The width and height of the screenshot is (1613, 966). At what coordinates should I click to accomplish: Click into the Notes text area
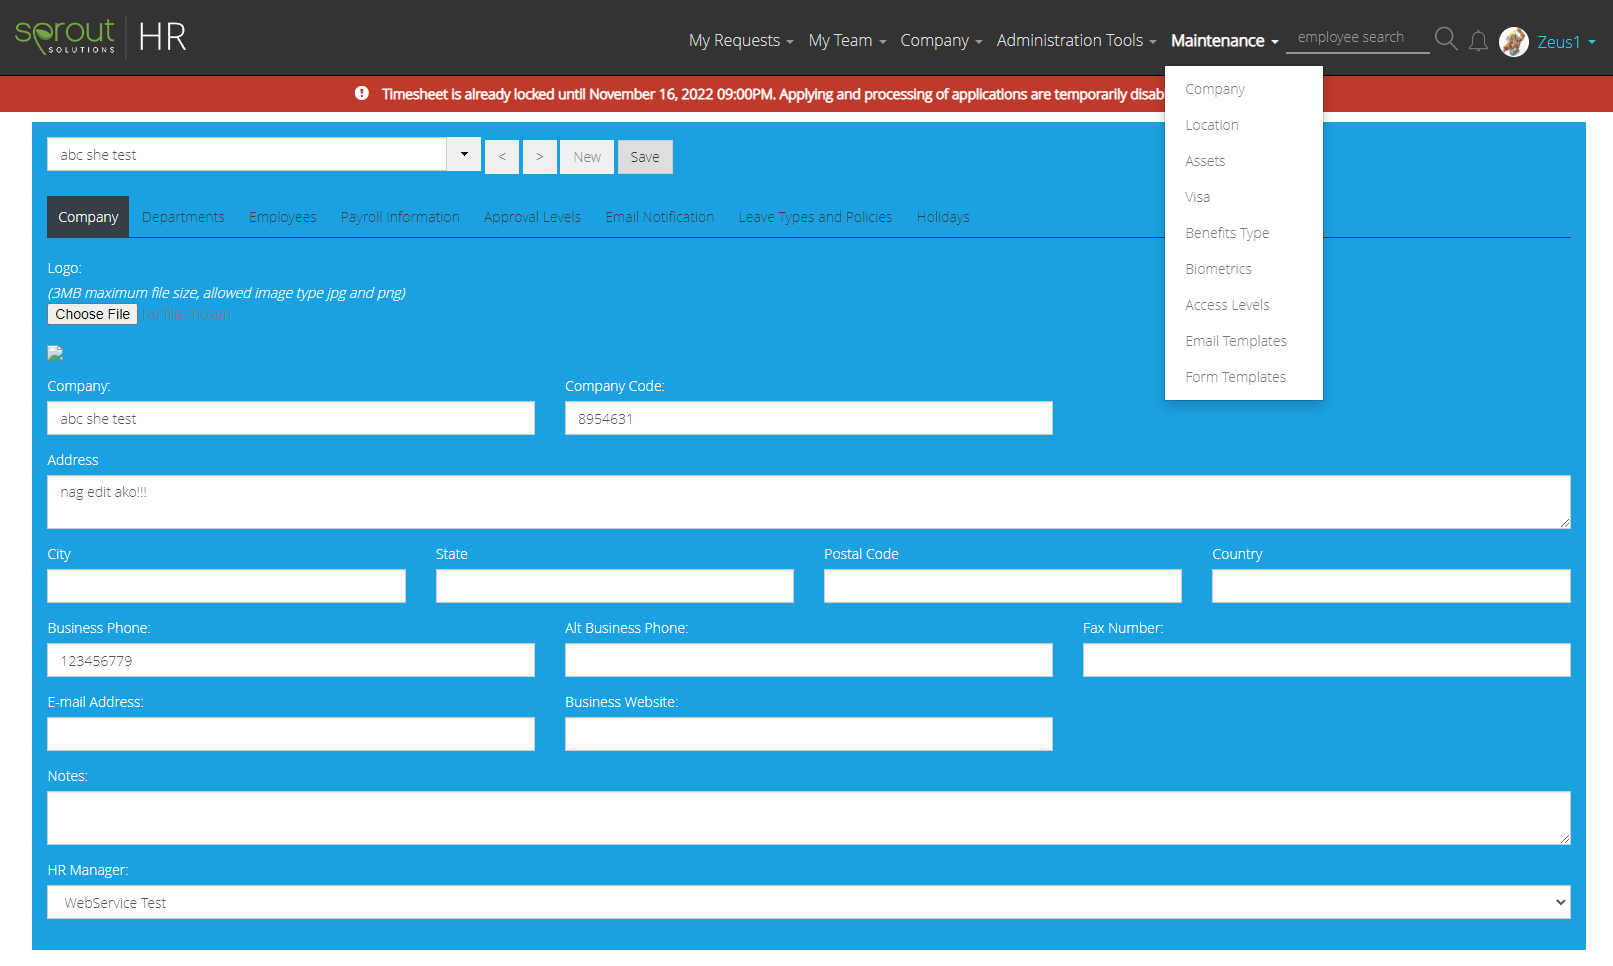(x=808, y=817)
